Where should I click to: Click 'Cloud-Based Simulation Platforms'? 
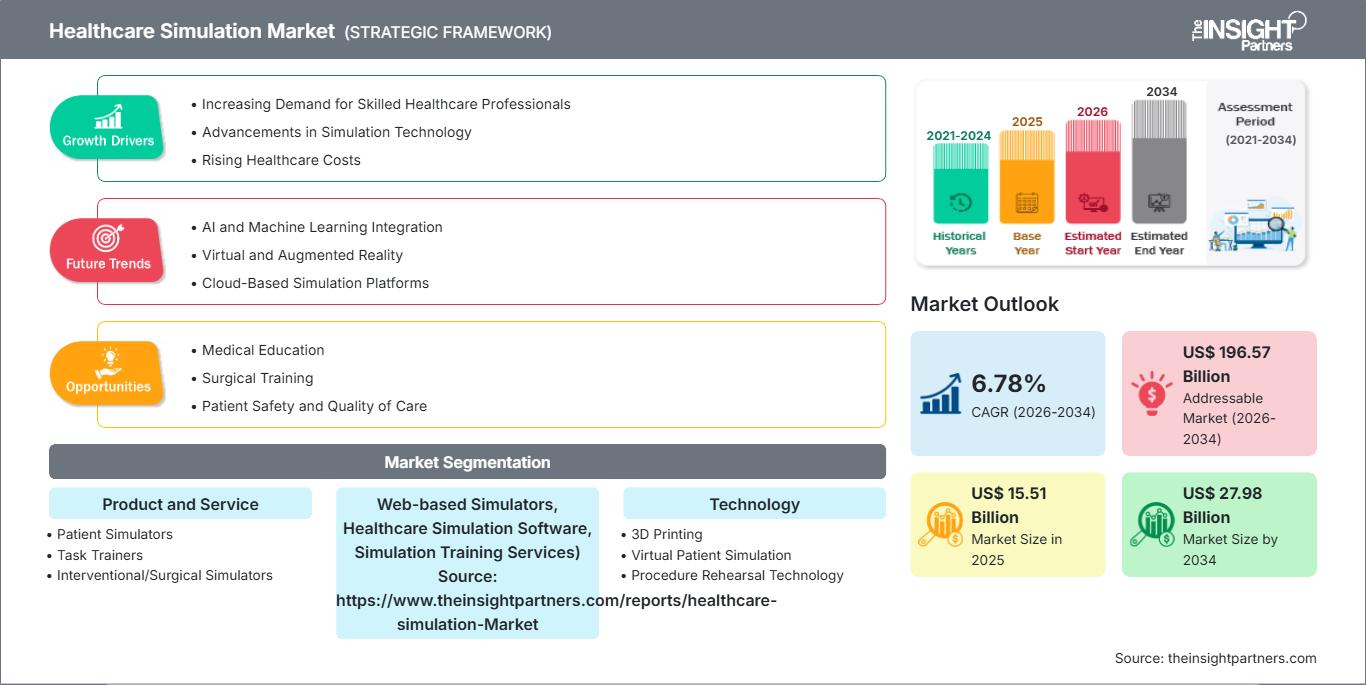315,283
